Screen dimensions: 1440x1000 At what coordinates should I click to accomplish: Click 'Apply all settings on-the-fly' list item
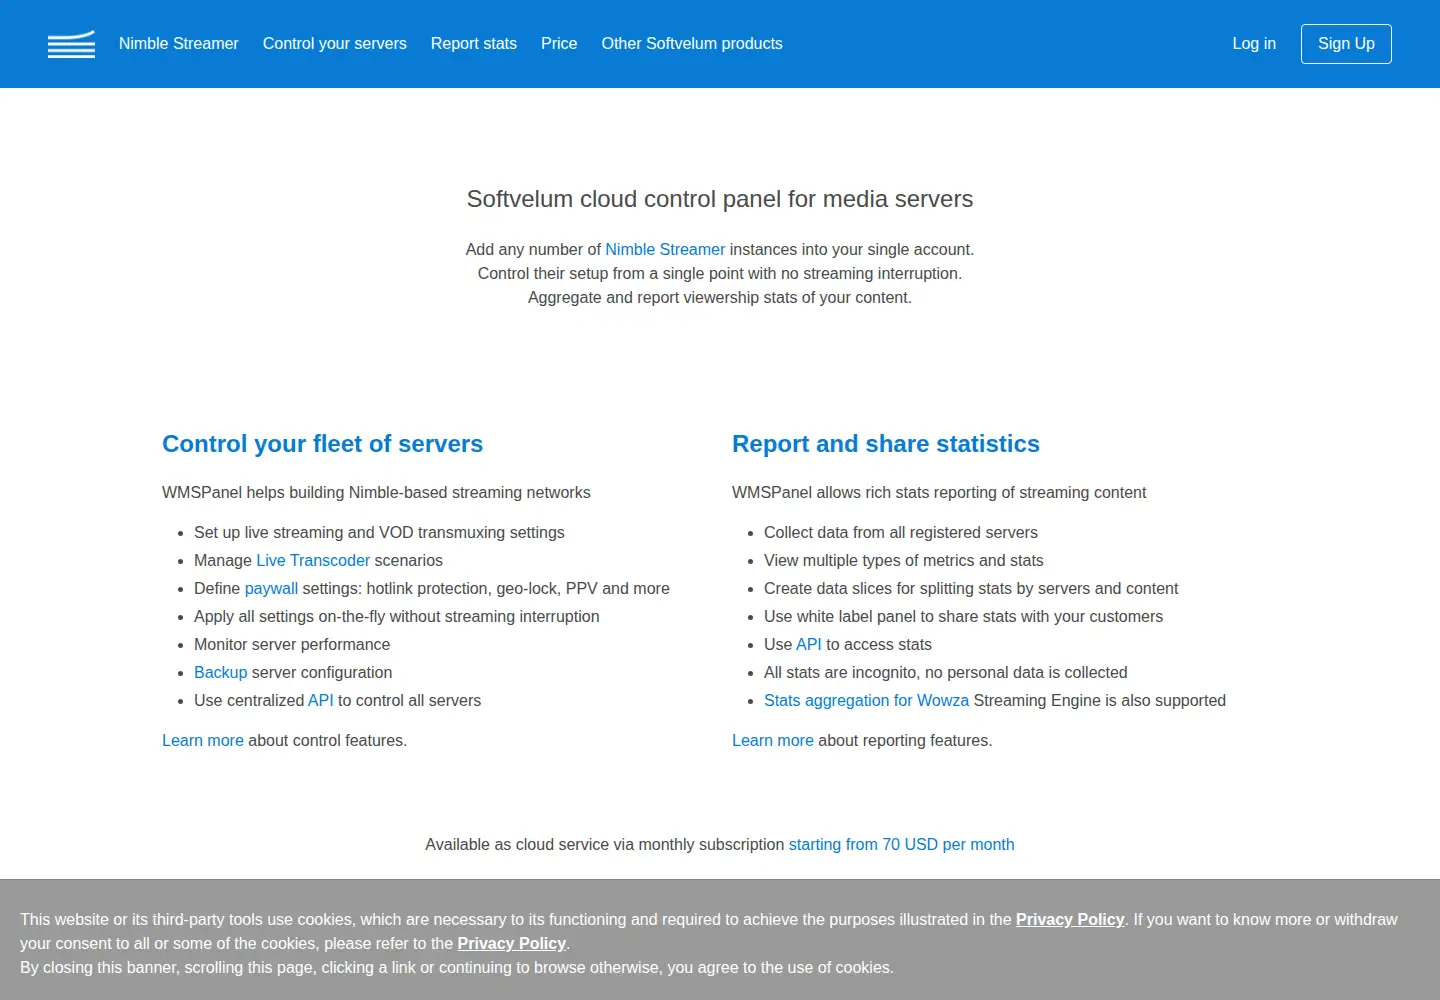tap(397, 617)
